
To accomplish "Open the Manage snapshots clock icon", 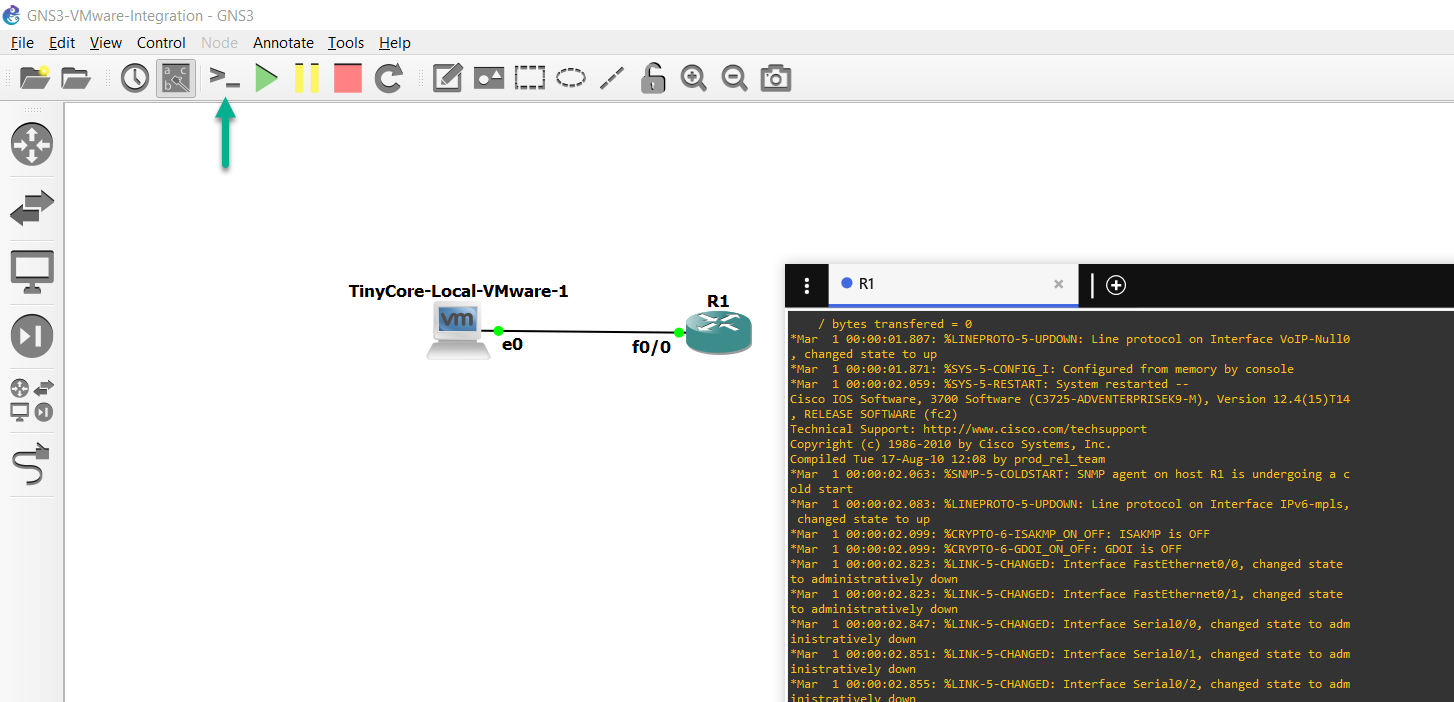I will pos(135,78).
